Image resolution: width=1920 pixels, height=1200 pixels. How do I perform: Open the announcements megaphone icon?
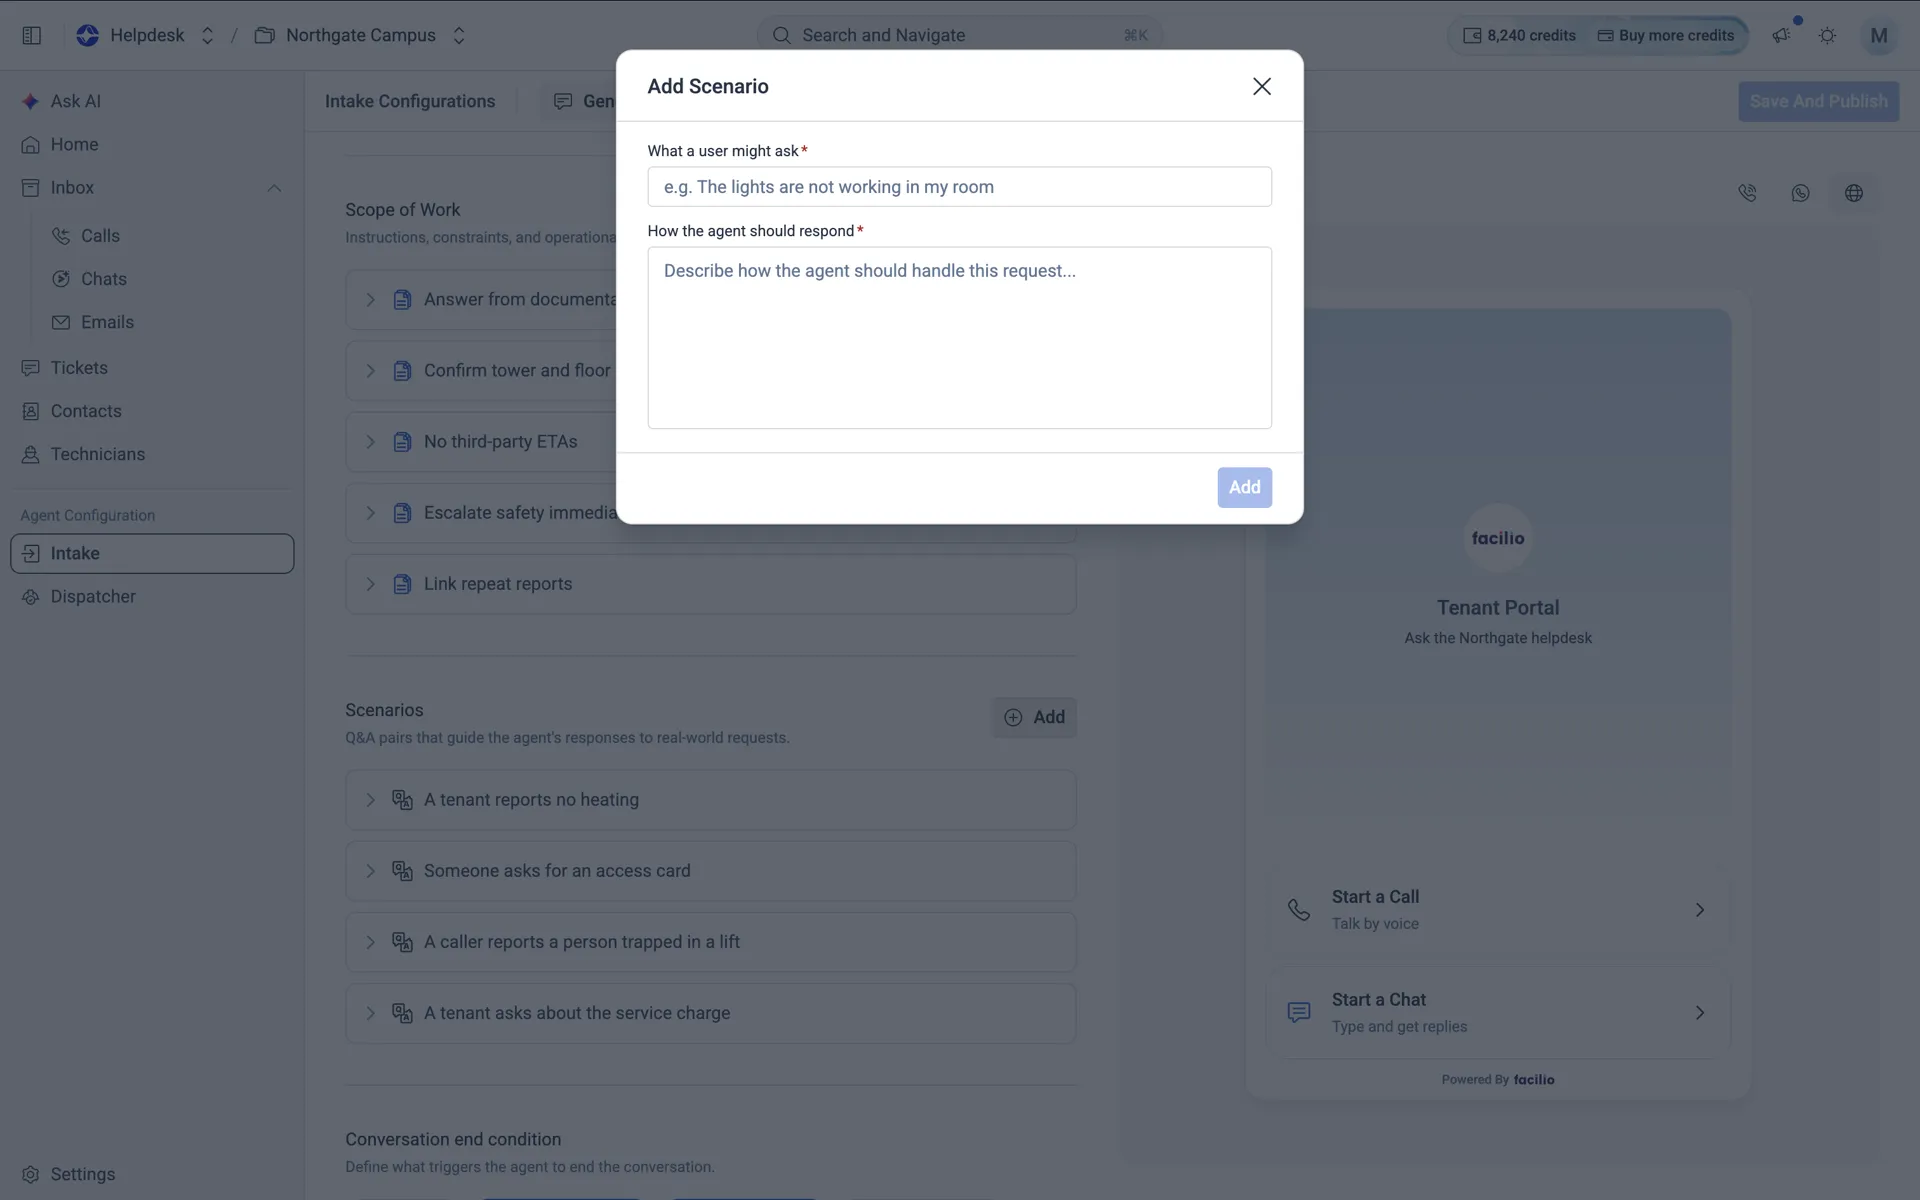pos(1781,35)
